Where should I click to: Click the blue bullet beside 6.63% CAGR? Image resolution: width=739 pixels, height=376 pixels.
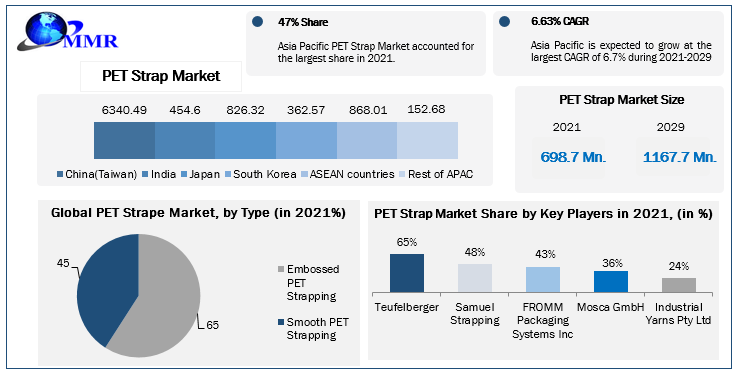(504, 22)
